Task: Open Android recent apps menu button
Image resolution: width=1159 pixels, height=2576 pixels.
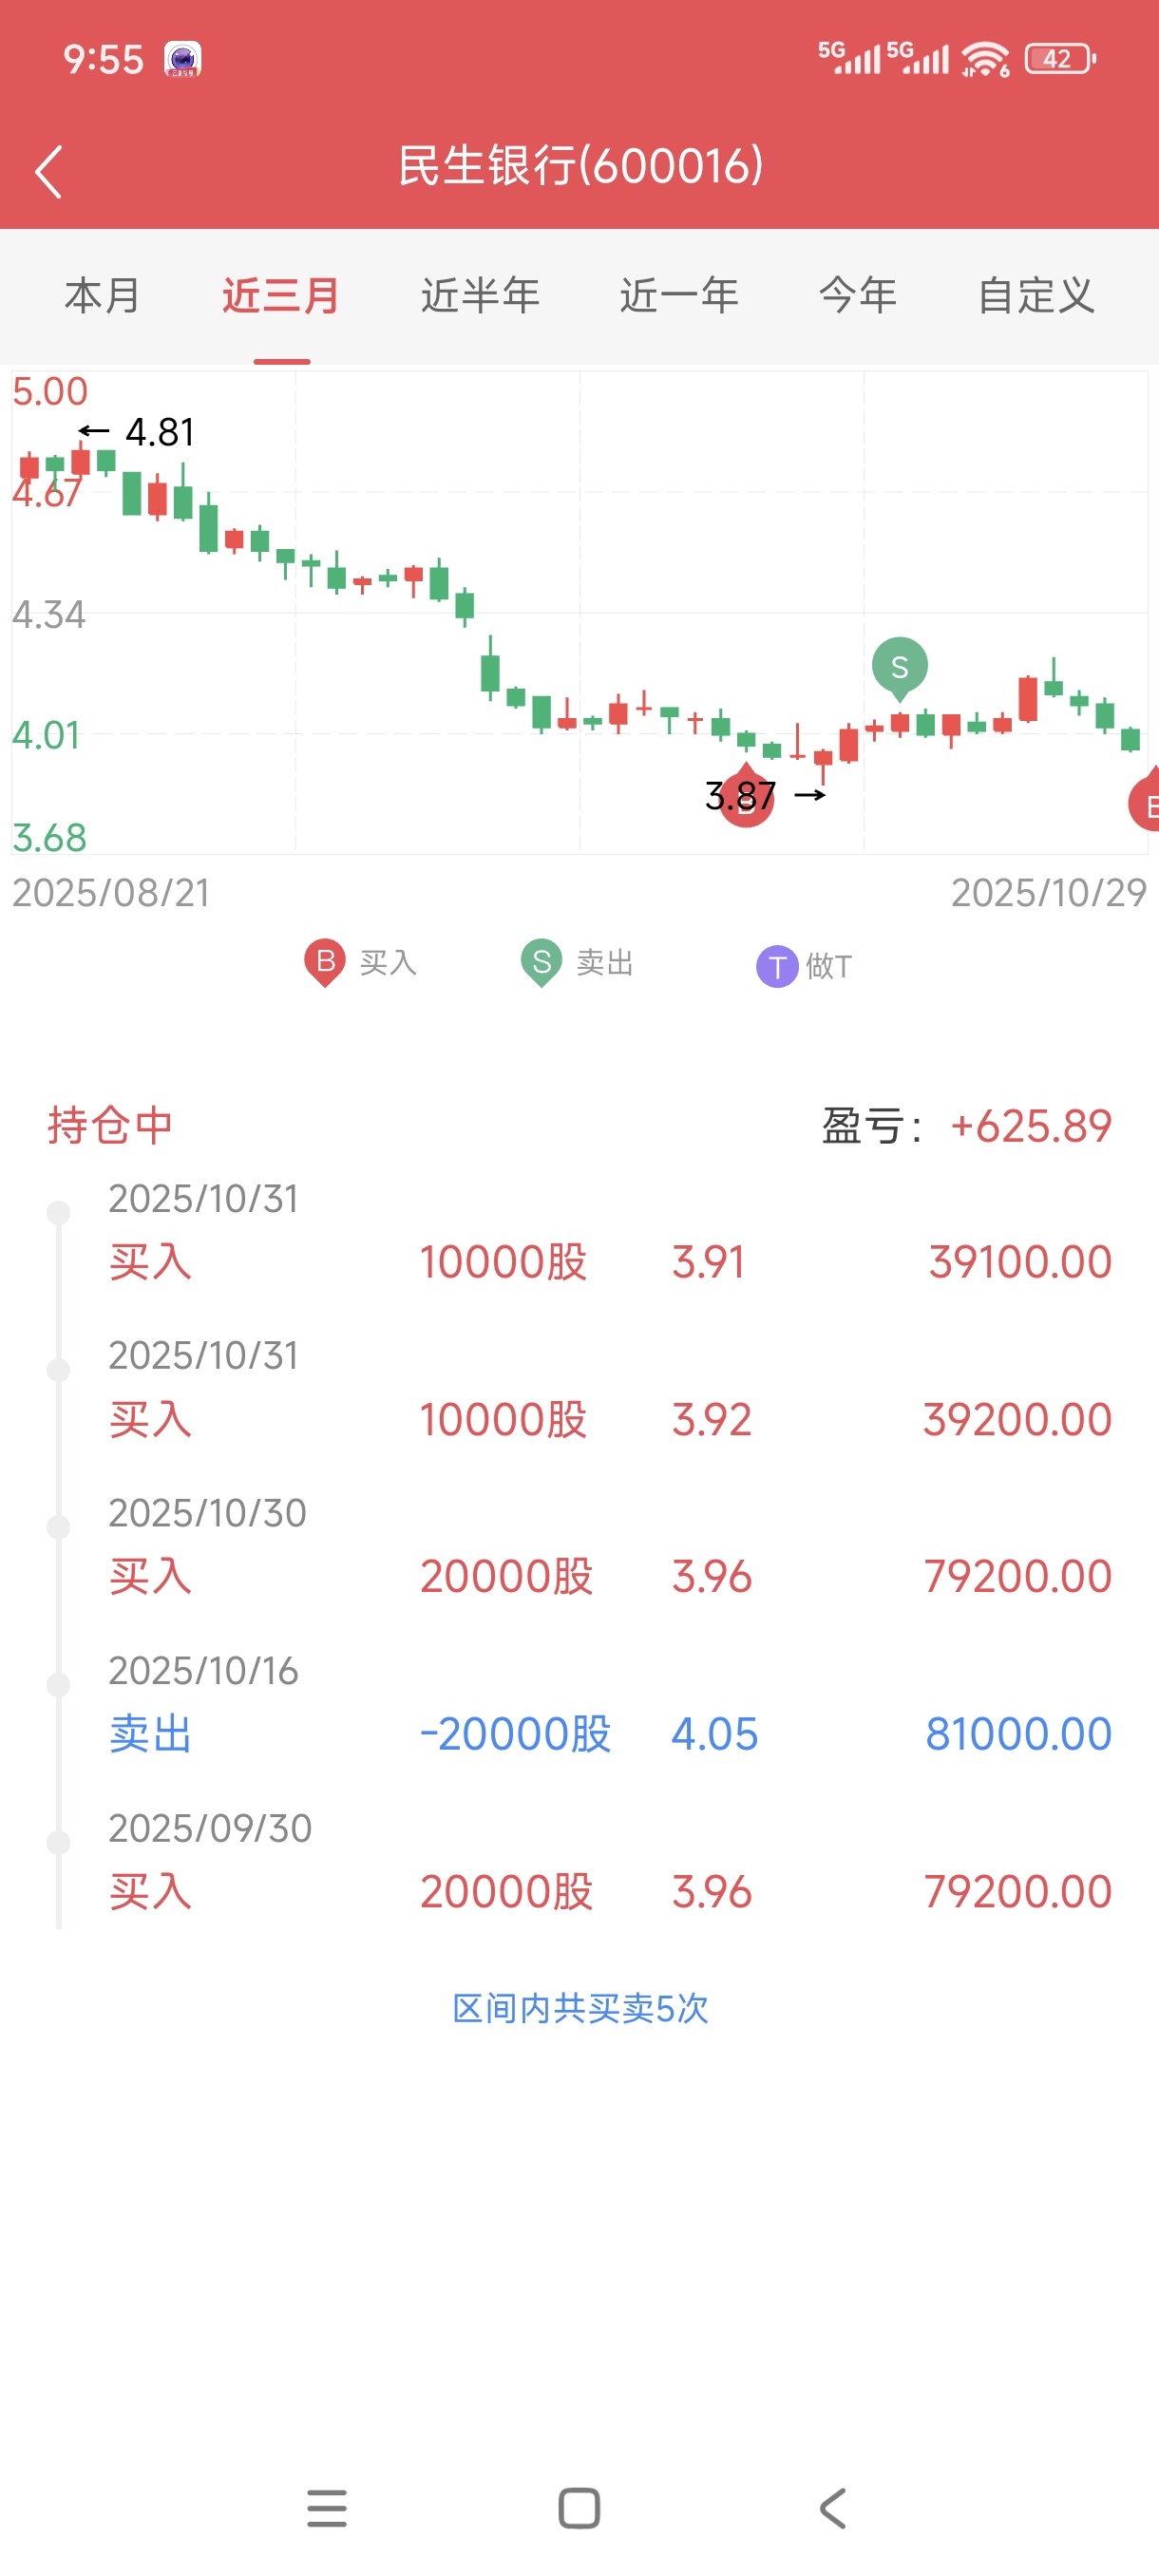Action: pos(327,2508)
